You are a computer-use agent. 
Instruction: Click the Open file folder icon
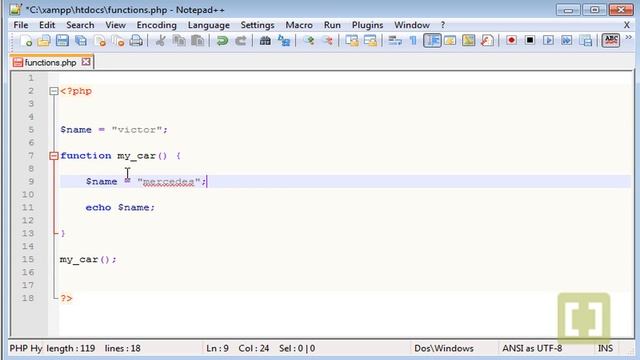pyautogui.click(x=44, y=40)
